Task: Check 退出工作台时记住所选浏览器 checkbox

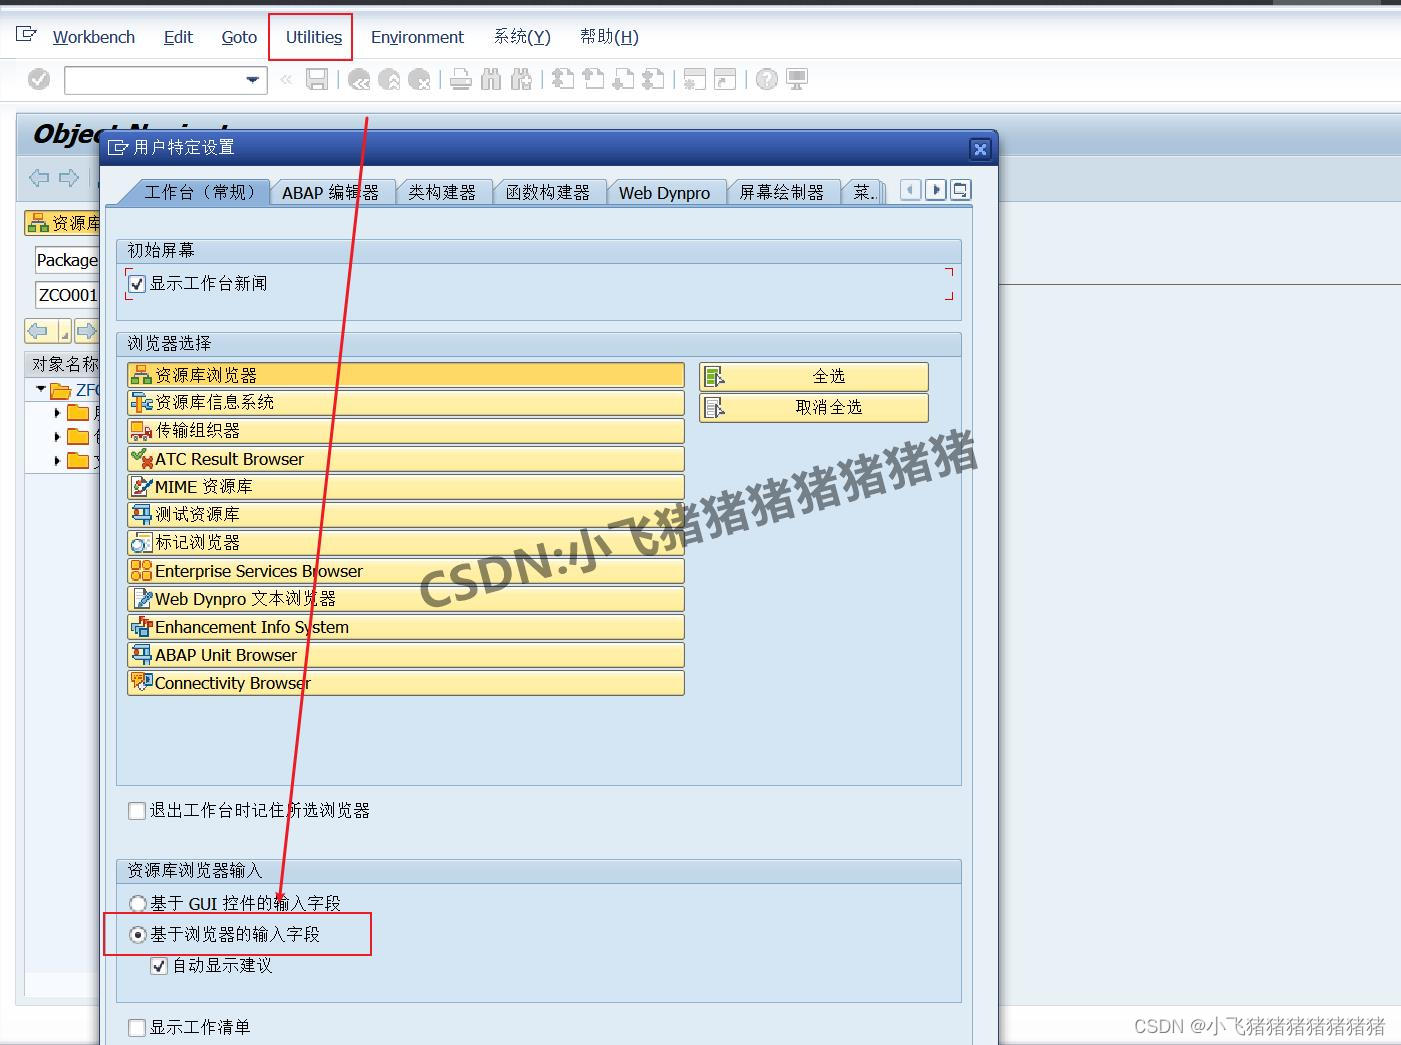Action: point(137,811)
